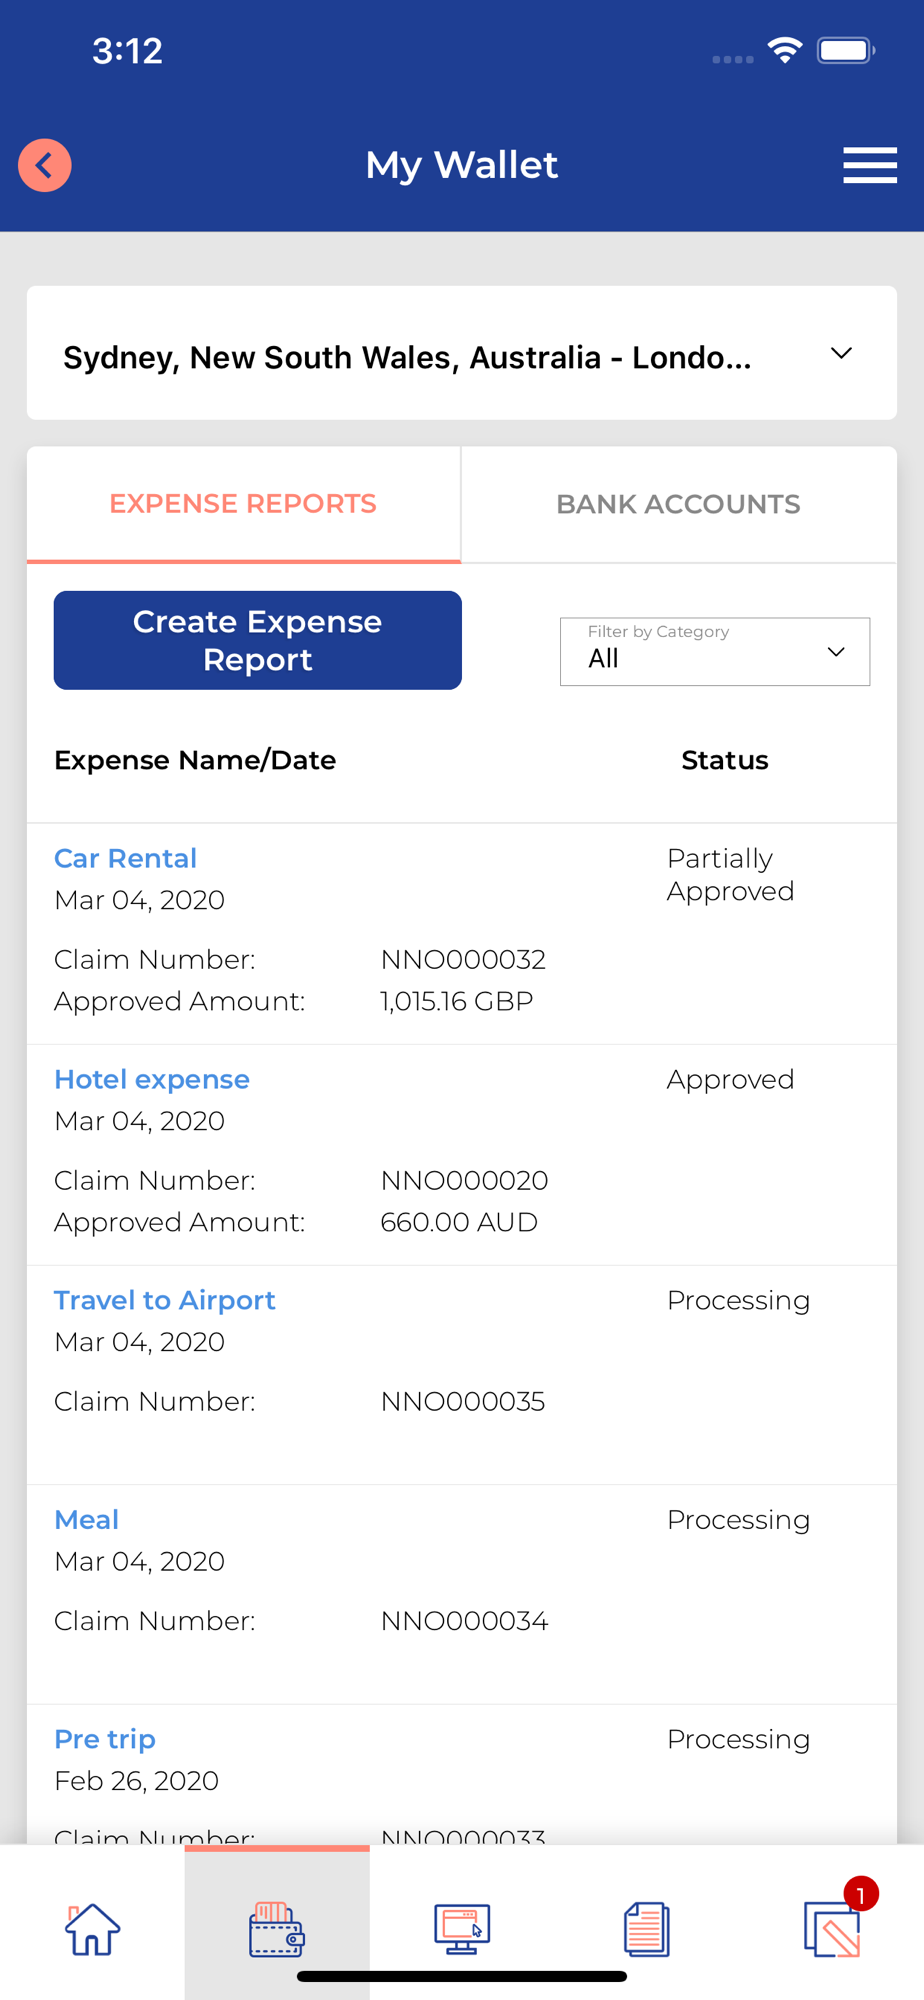Select the wallet icon in bottom bar
The width and height of the screenshot is (924, 2000).
pos(277,1928)
